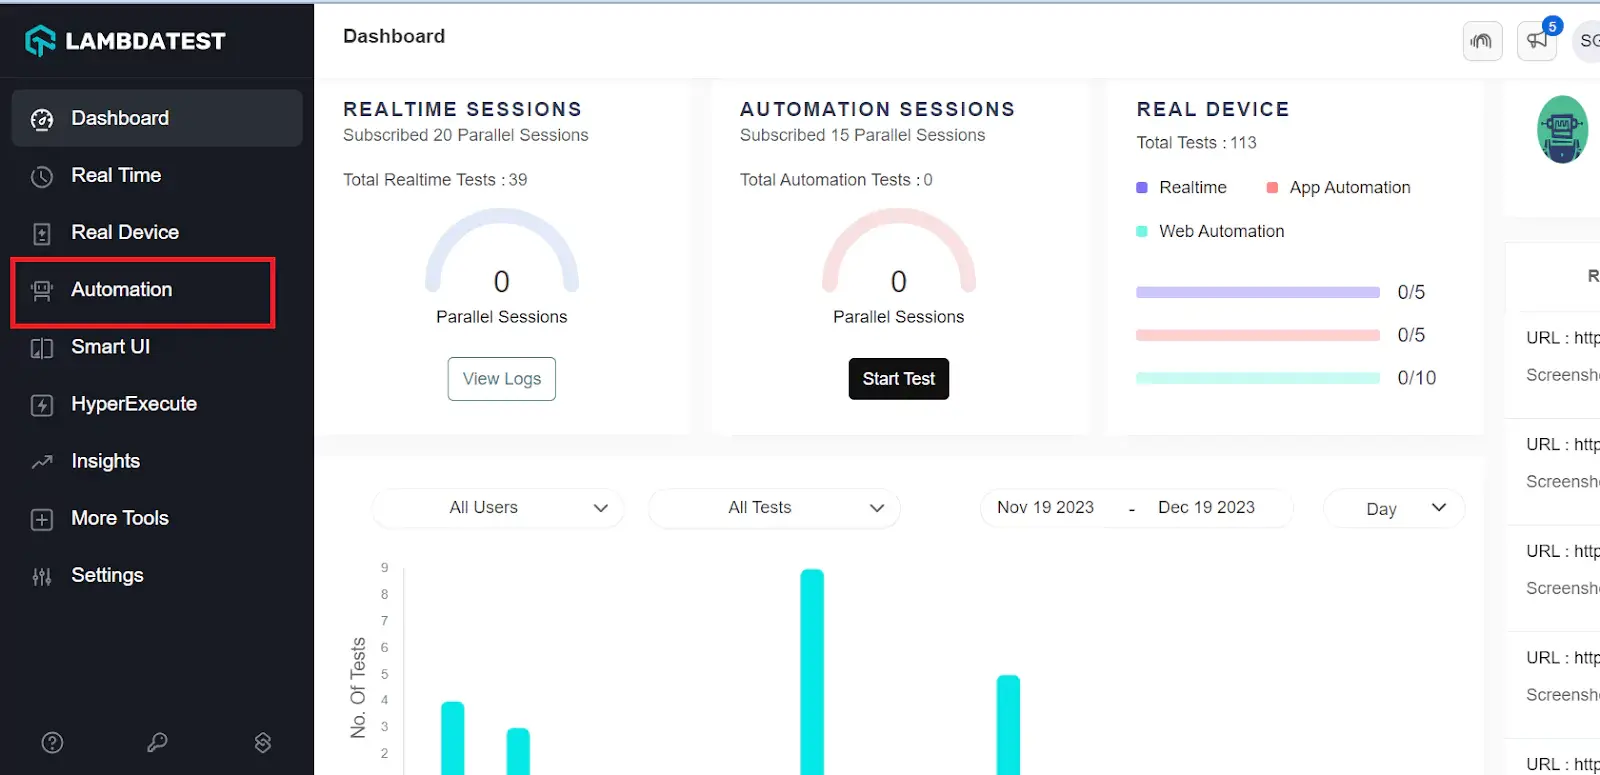Click the Insights trend arrow icon
This screenshot has width=1600, height=775.
click(42, 462)
